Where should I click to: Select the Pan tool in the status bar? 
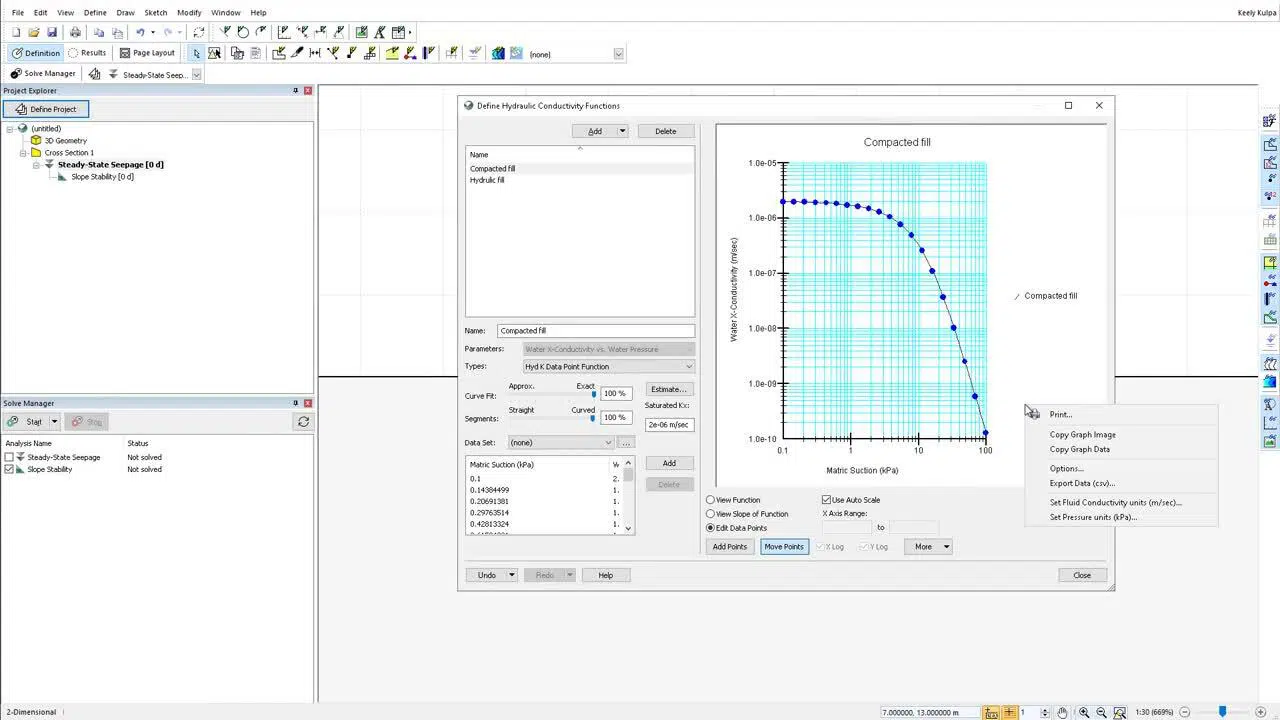click(1062, 712)
